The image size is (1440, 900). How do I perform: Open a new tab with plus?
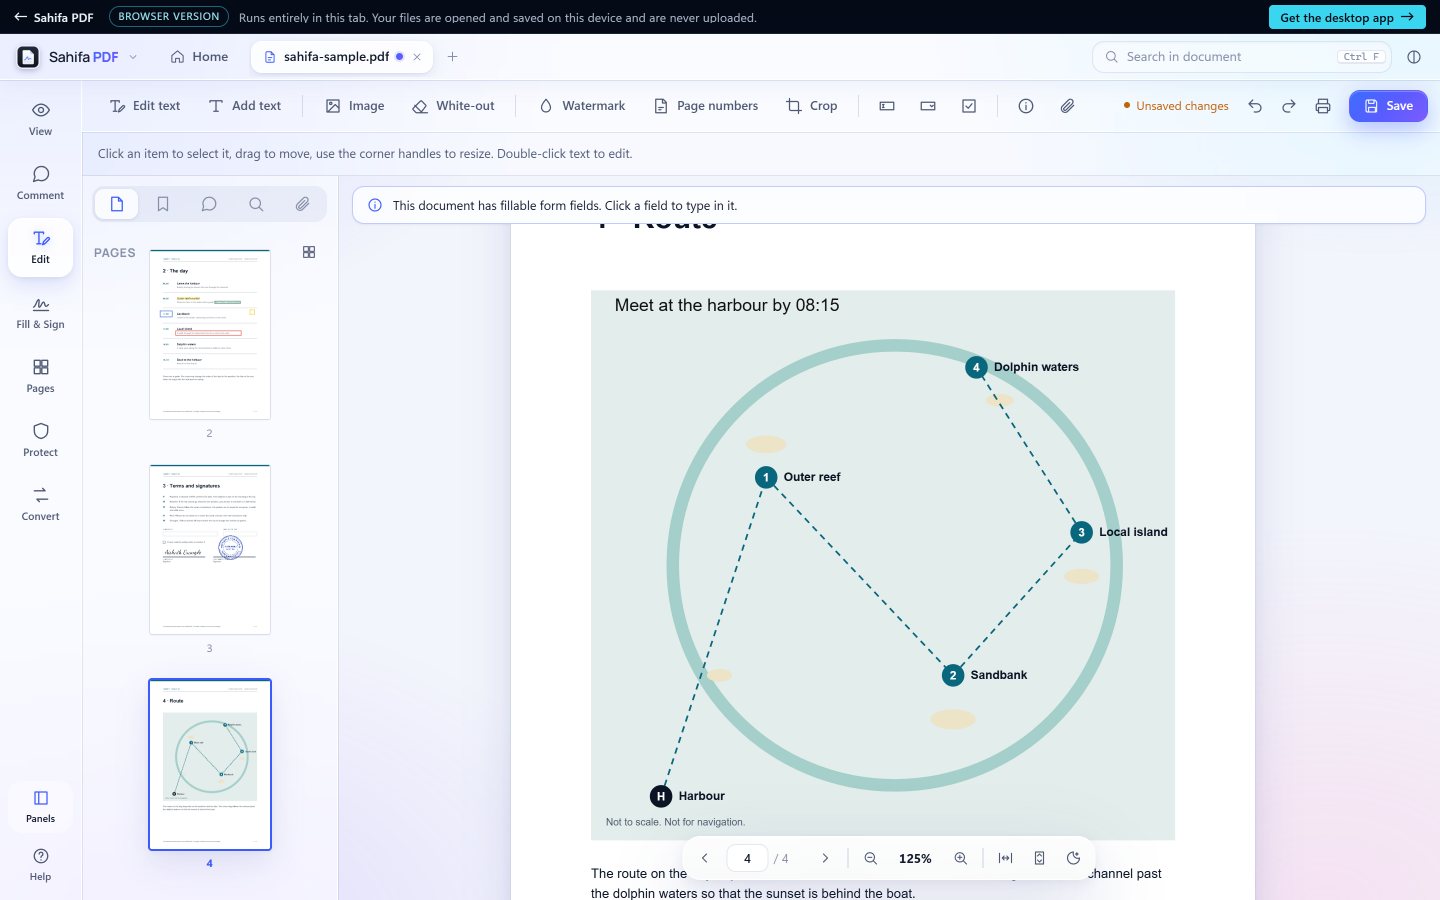(452, 57)
